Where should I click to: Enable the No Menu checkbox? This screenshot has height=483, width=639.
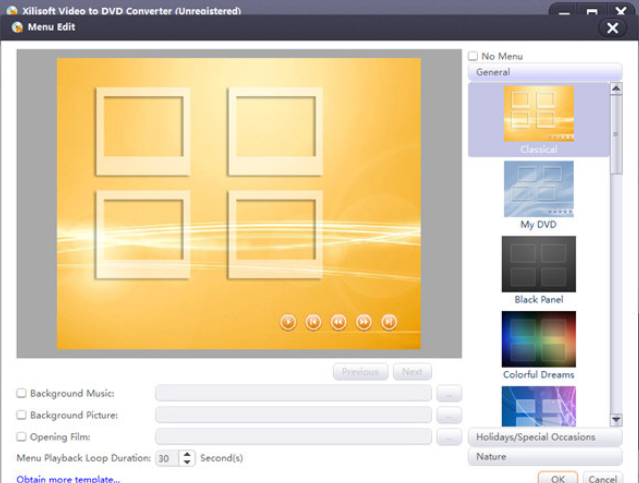pos(473,56)
